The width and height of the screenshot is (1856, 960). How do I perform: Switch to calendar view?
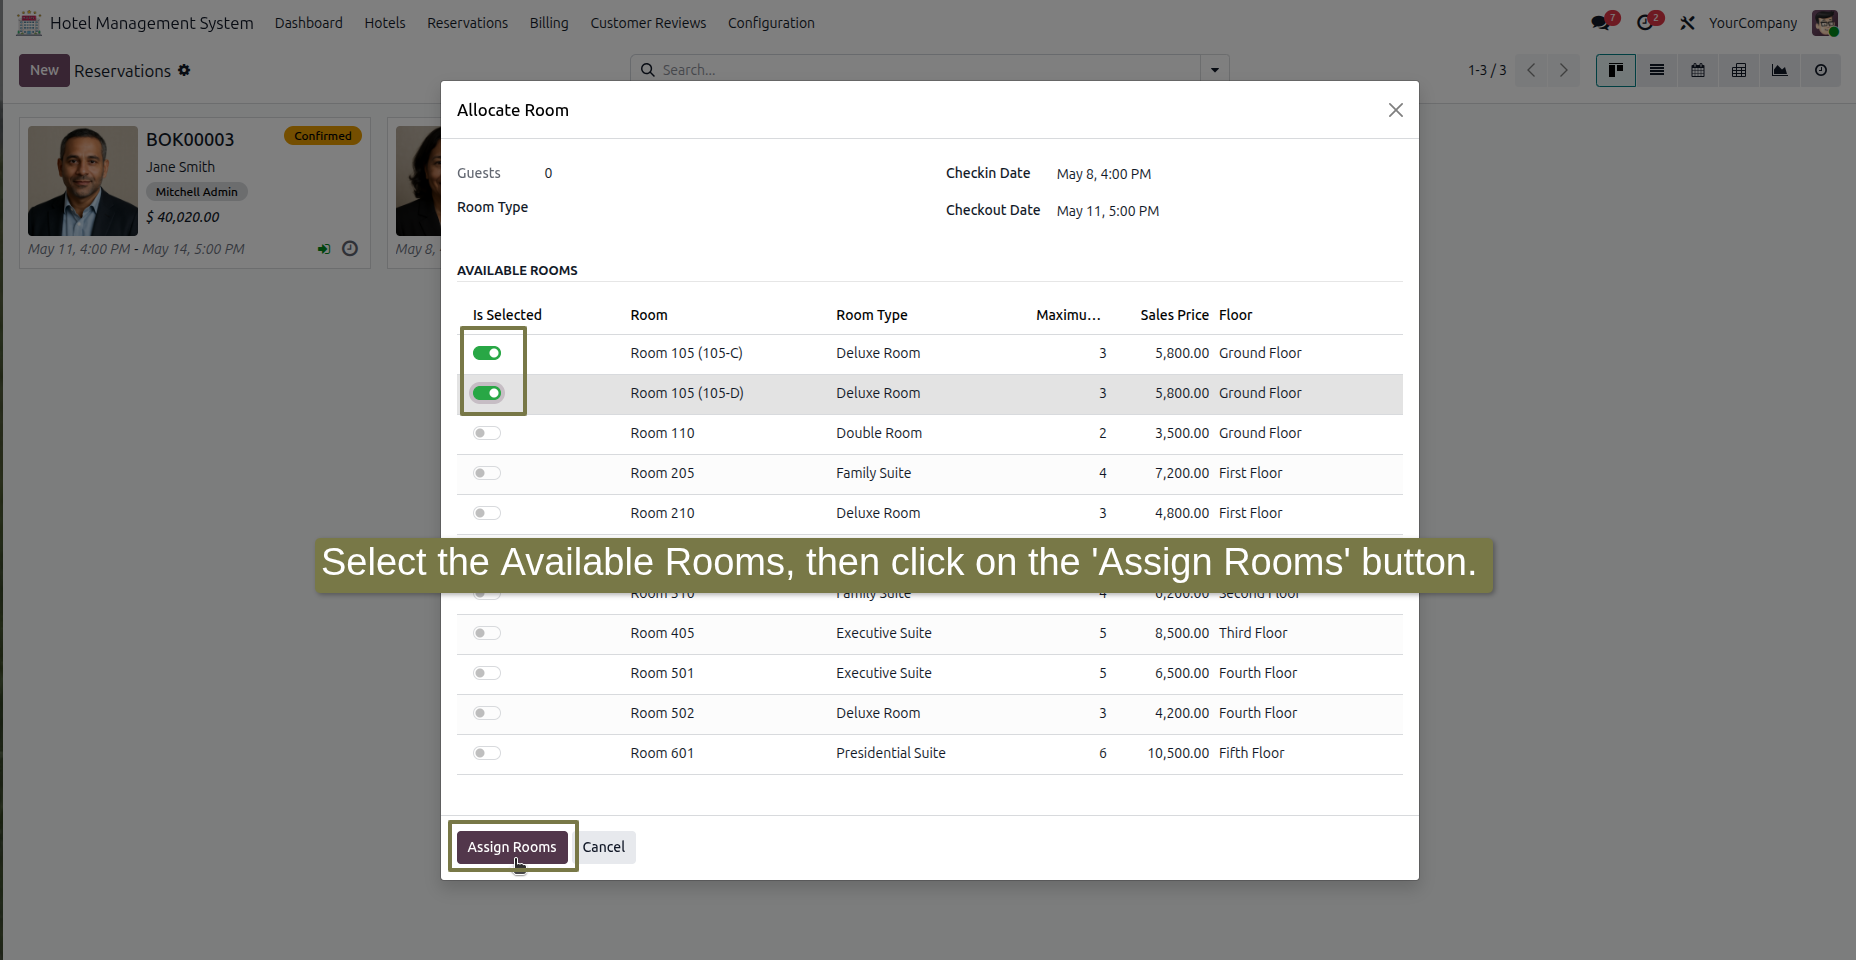pyautogui.click(x=1698, y=70)
